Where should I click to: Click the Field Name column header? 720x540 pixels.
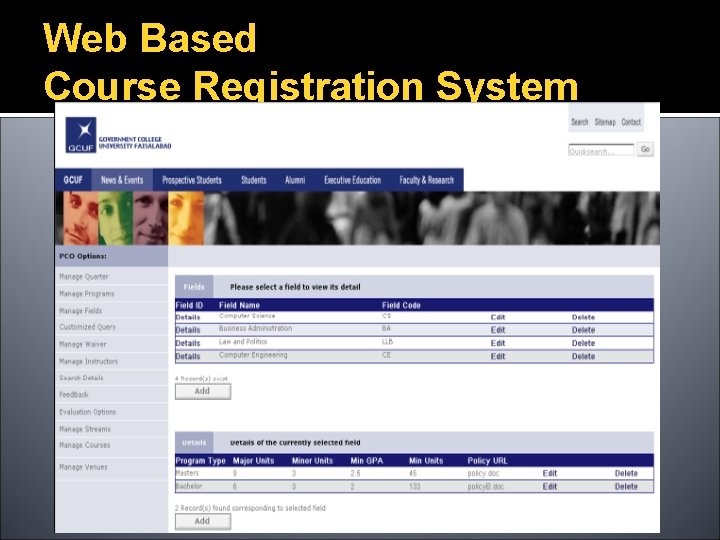[239, 305]
